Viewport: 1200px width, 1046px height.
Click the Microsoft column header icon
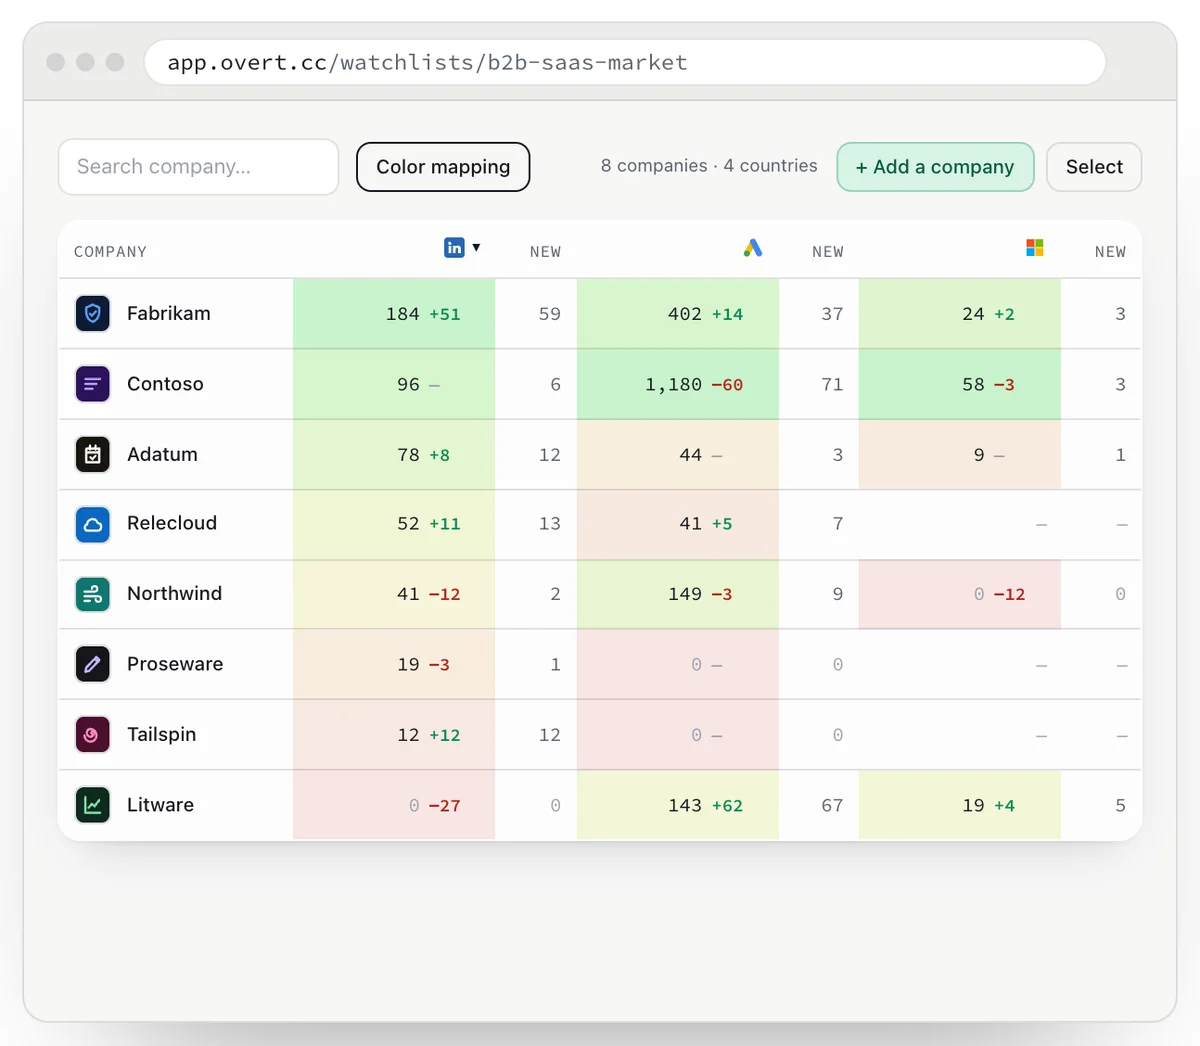[1035, 247]
